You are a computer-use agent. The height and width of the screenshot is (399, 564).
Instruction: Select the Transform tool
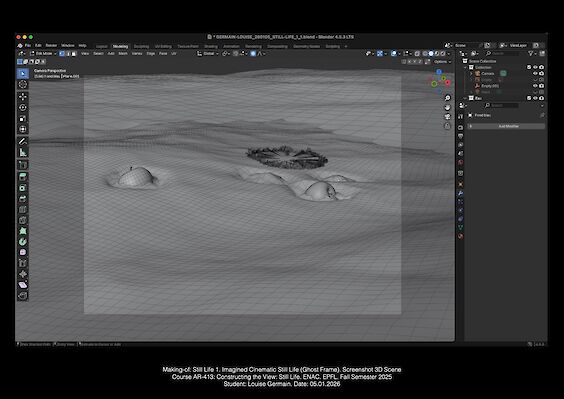click(x=23, y=129)
